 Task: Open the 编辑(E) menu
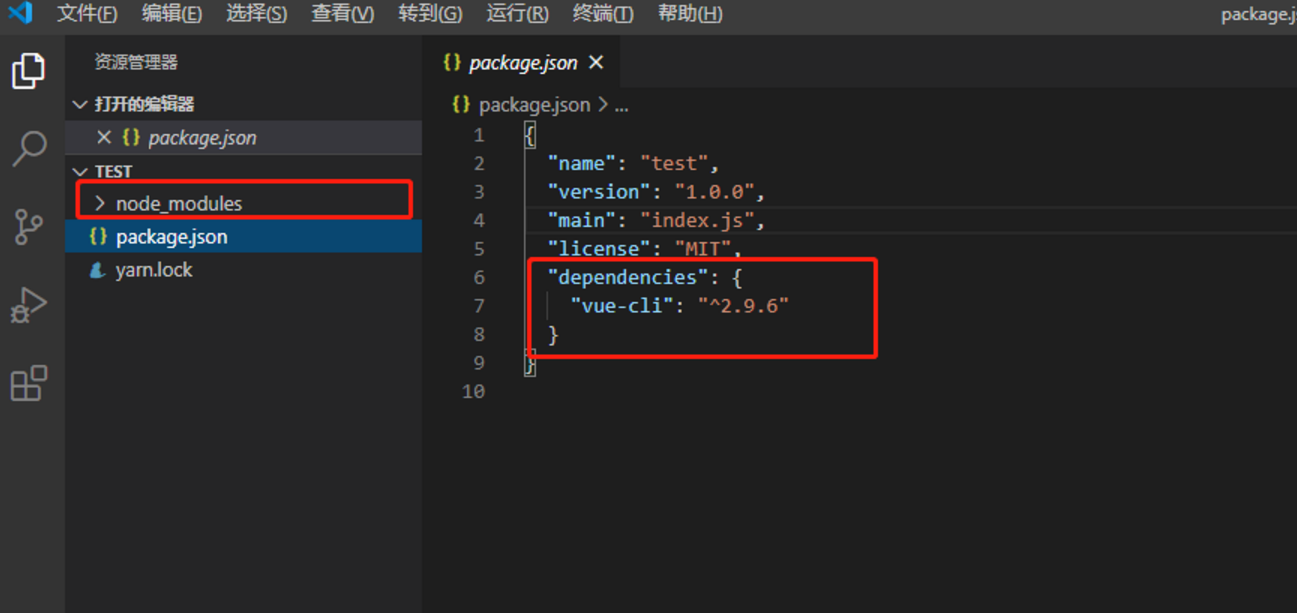click(172, 14)
